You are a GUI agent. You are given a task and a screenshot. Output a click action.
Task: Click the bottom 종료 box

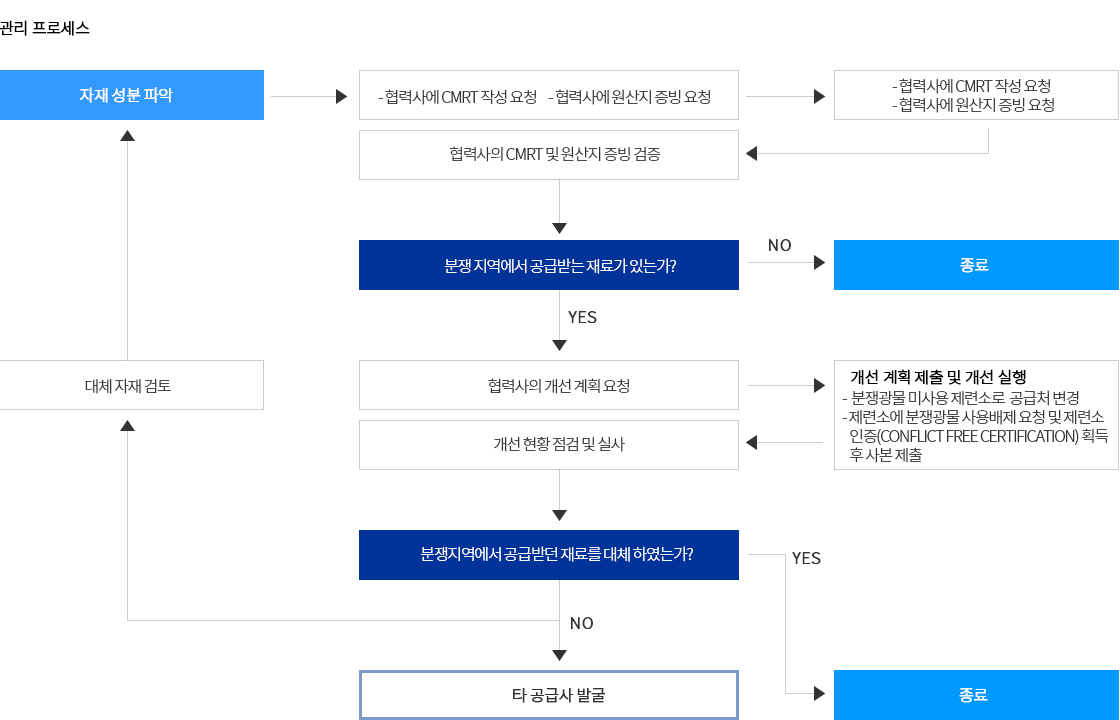(976, 695)
